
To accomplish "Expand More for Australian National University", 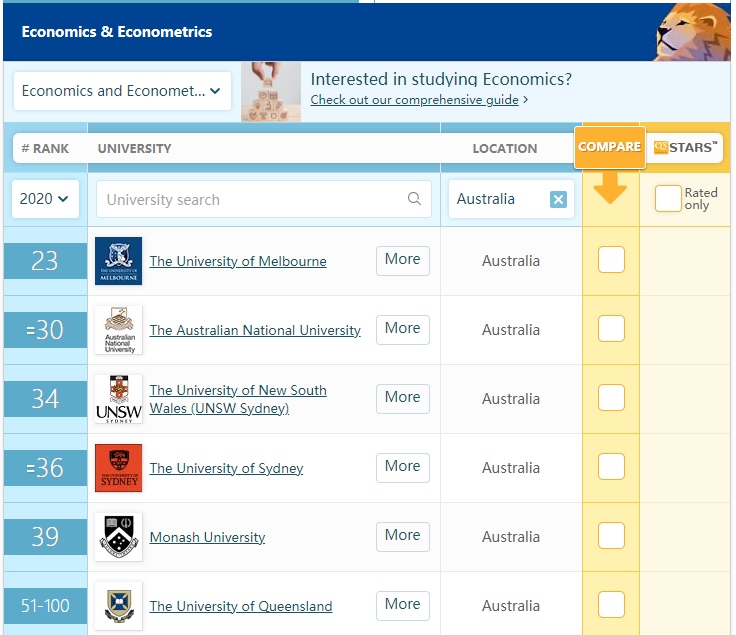I will 403,329.
